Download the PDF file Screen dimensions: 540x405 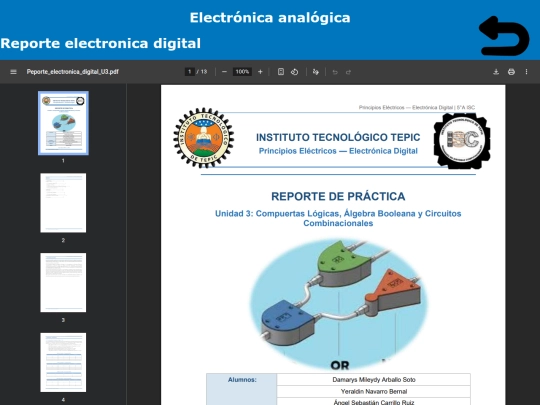(x=496, y=72)
